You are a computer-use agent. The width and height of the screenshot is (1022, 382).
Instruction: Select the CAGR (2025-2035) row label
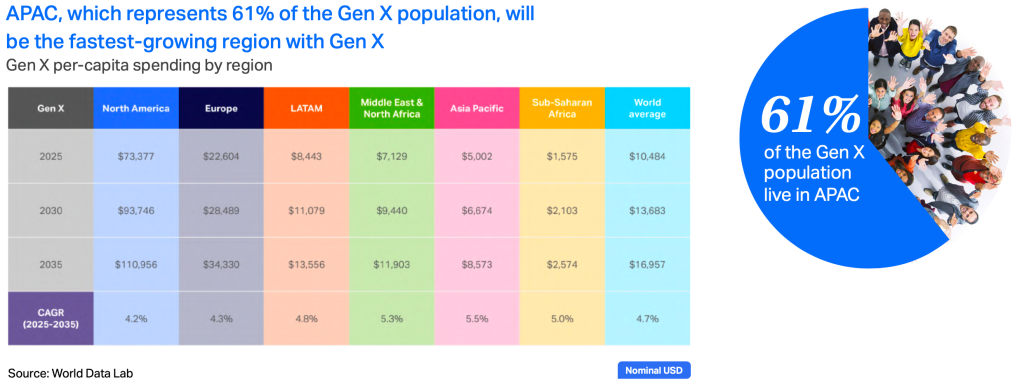pos(50,318)
